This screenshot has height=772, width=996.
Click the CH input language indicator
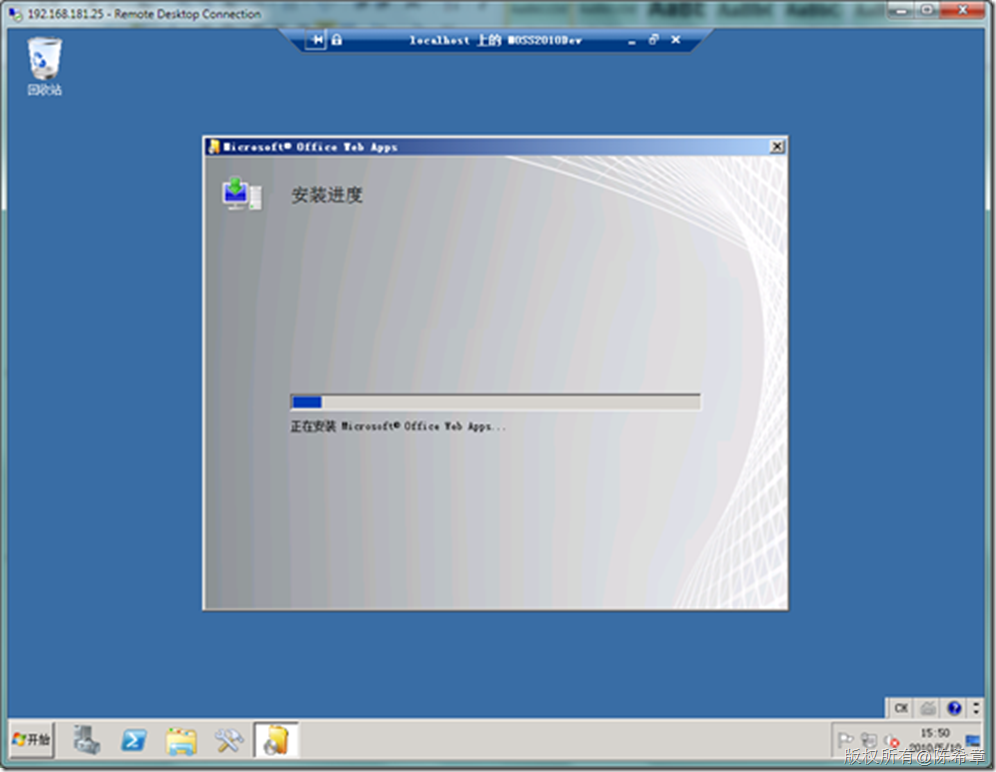[901, 708]
